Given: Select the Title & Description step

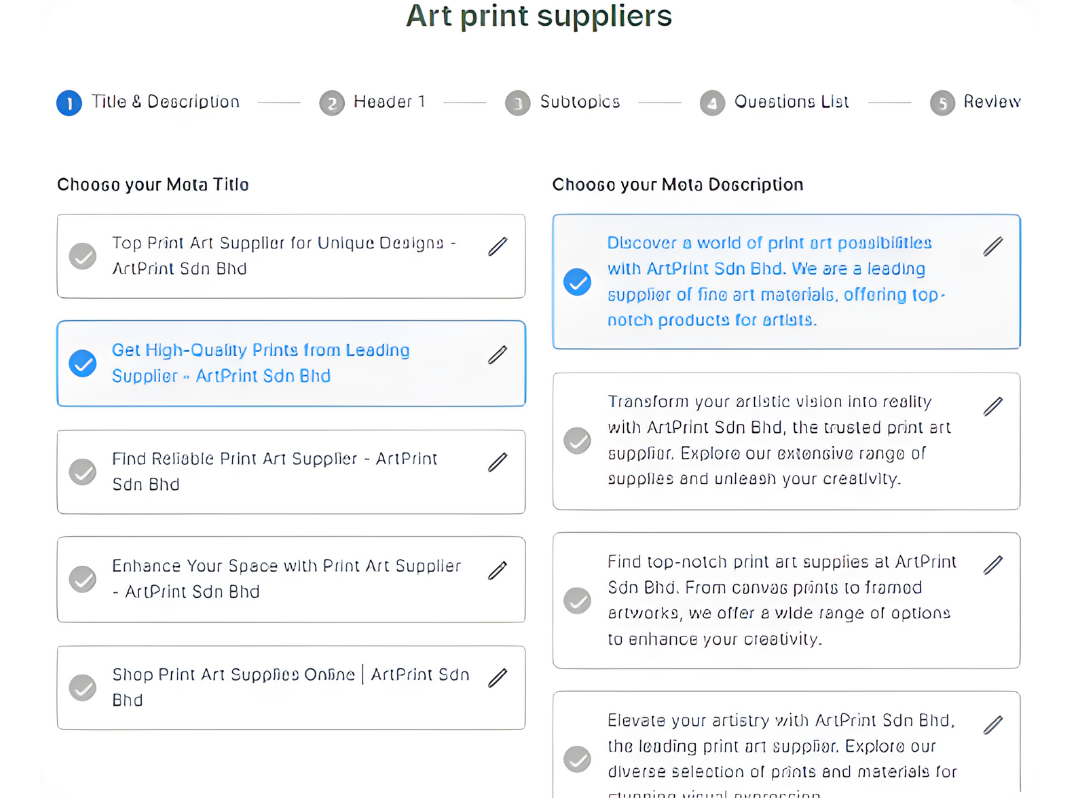Looking at the screenshot, I should tap(148, 103).
